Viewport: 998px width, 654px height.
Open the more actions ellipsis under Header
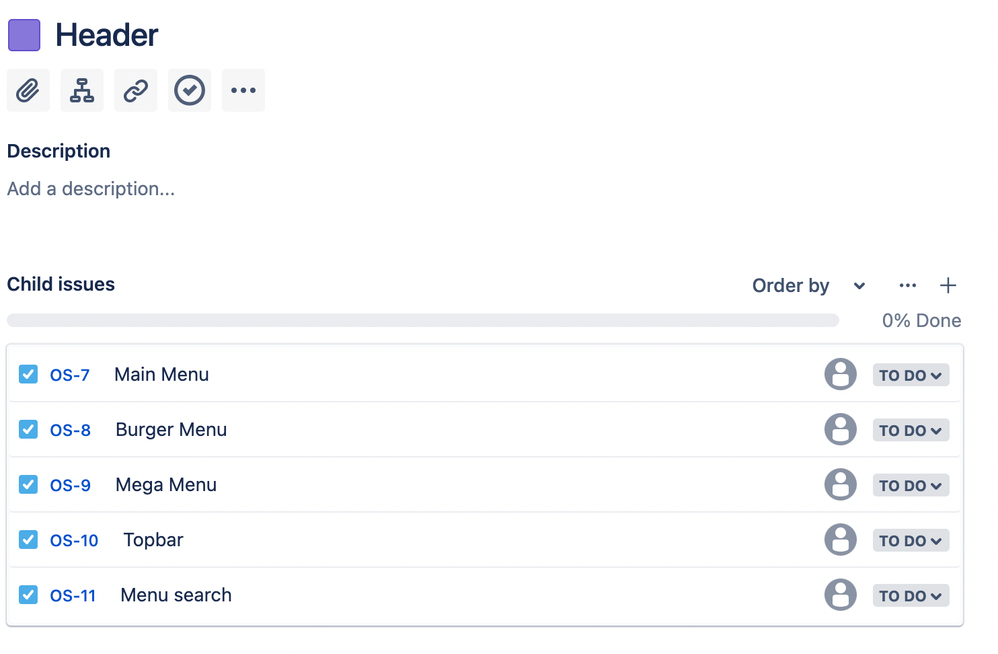[x=243, y=90]
